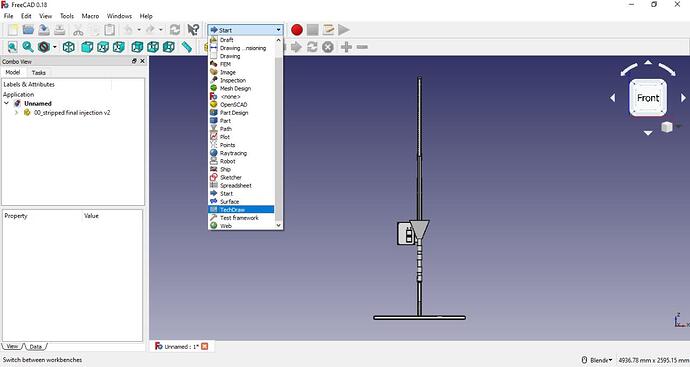Image resolution: width=690 pixels, height=367 pixels.
Task: Click the Front face of navigation cube
Action: [648, 98]
